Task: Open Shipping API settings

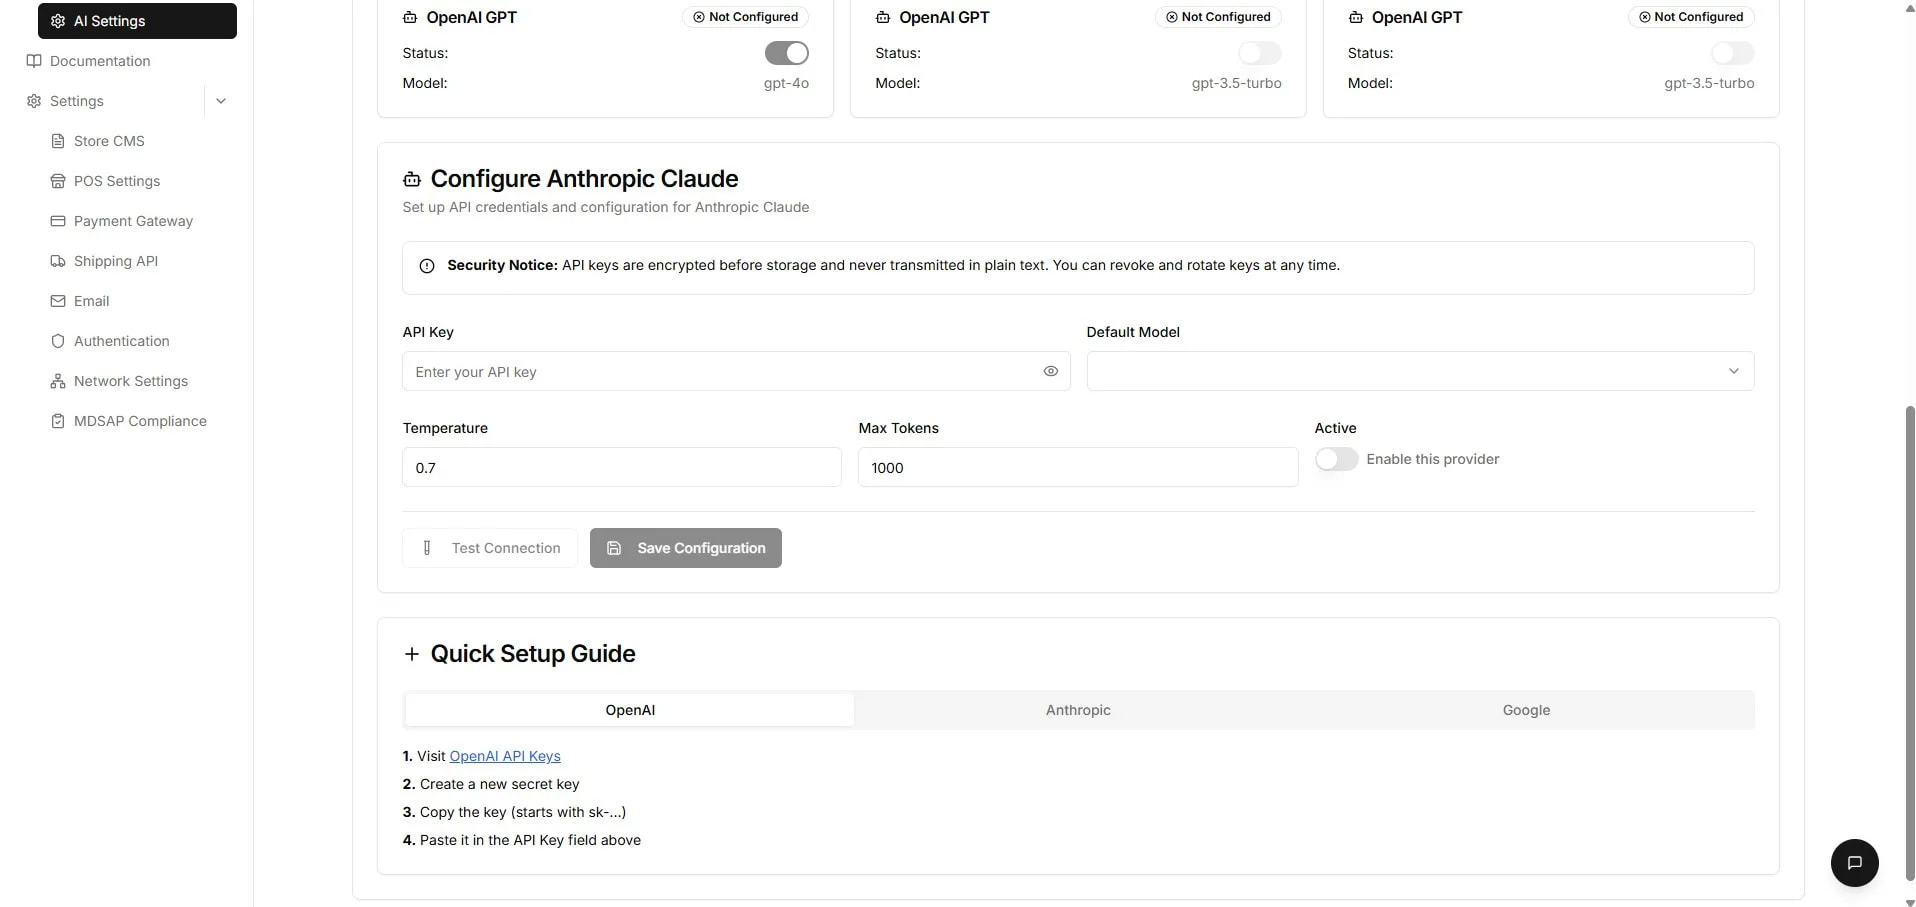Action: (116, 261)
